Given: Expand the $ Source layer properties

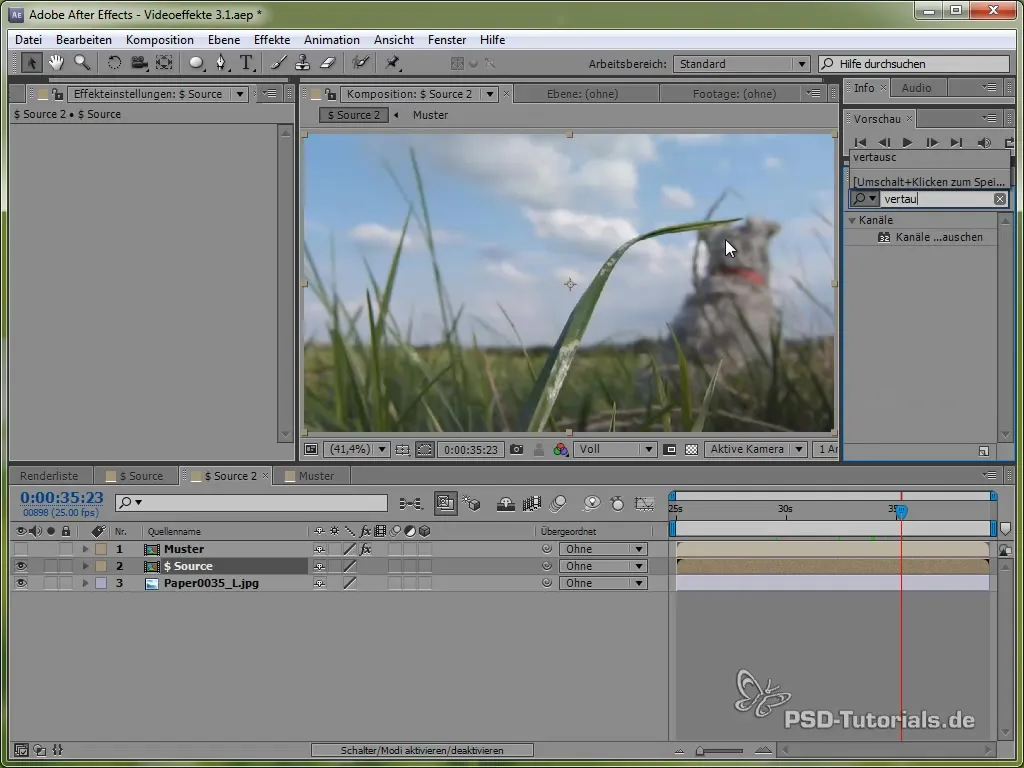Looking at the screenshot, I should (x=85, y=566).
